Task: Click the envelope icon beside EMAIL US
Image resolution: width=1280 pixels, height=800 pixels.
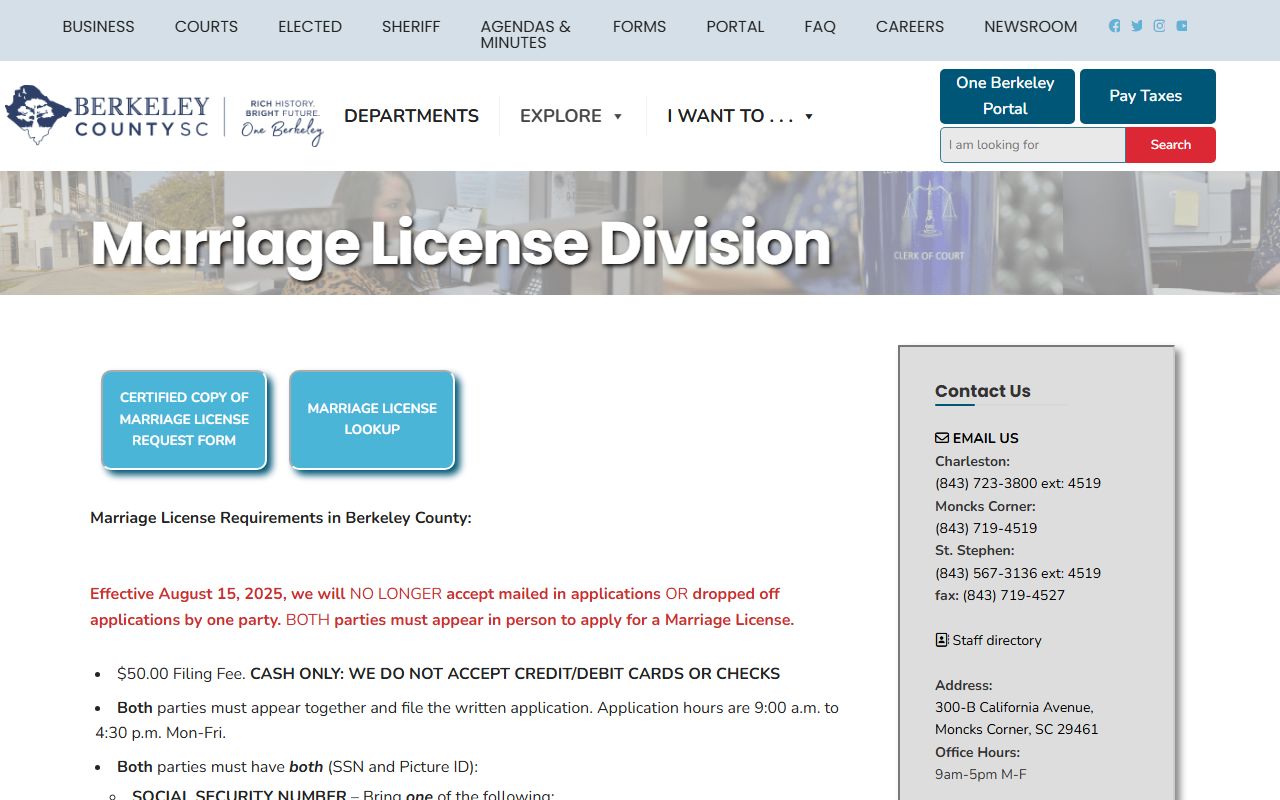Action: [x=942, y=438]
